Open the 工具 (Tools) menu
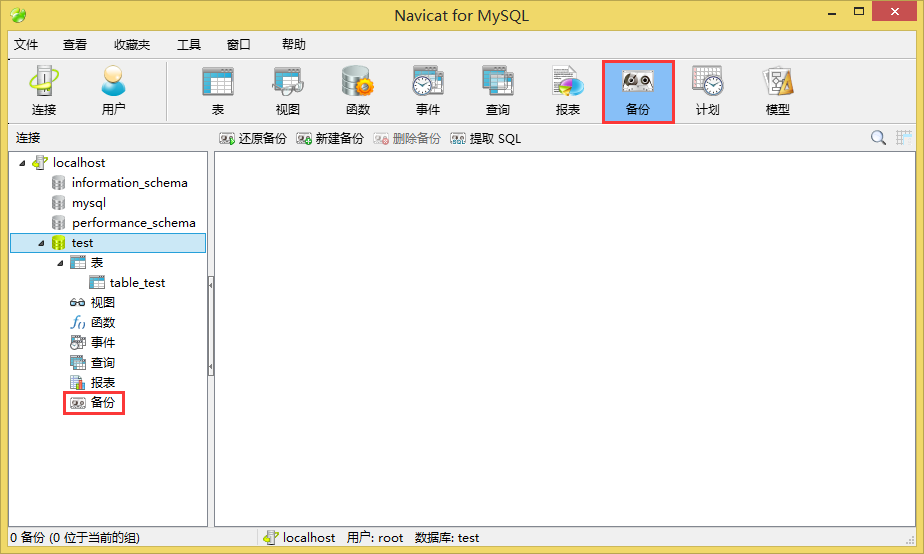This screenshot has height=554, width=924. point(189,45)
